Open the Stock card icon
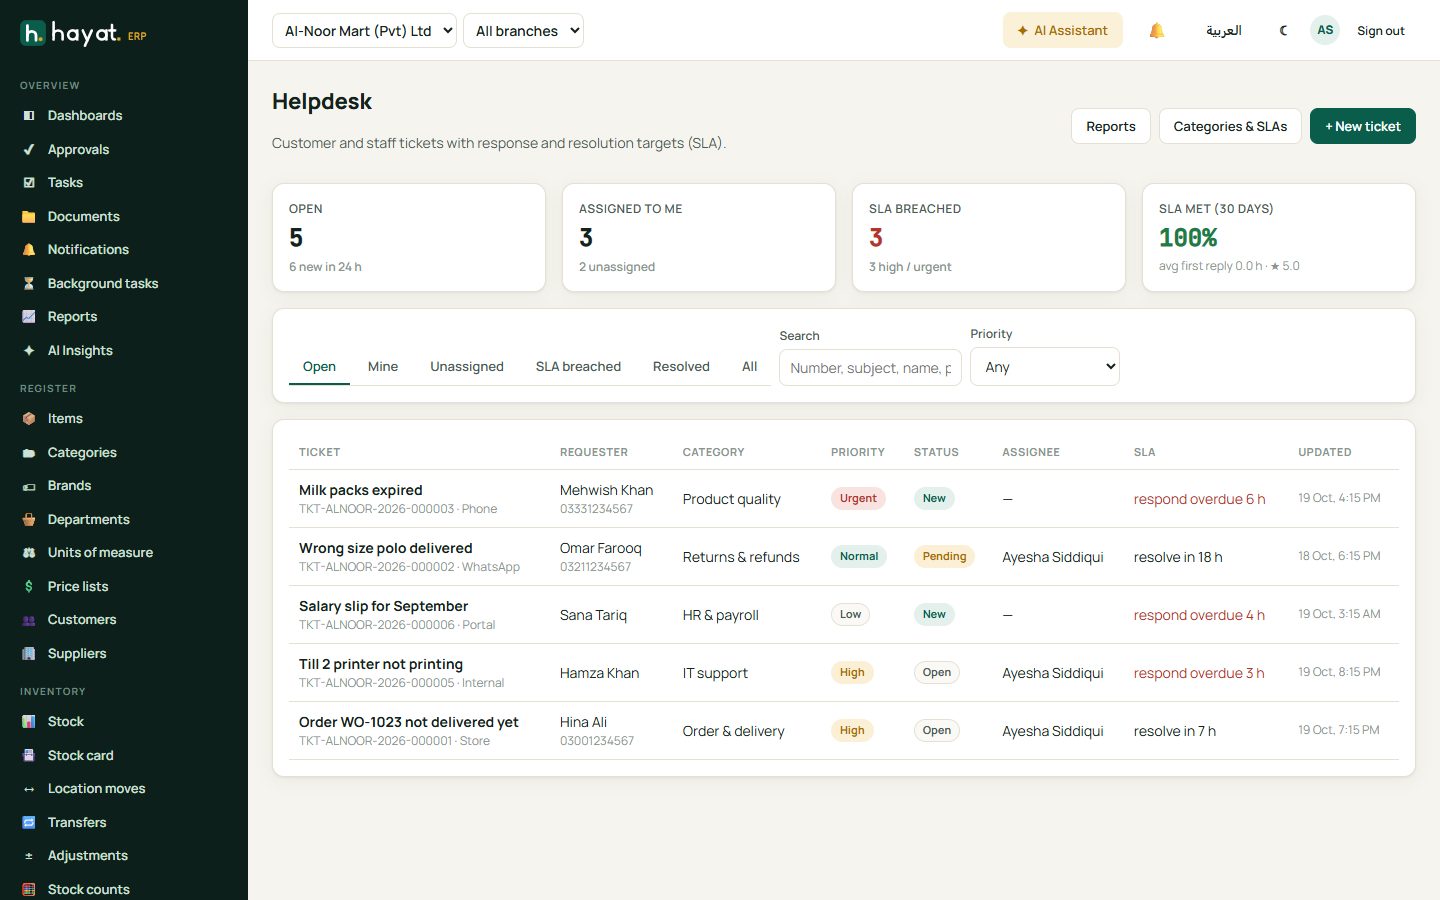The width and height of the screenshot is (1440, 900). pos(29,756)
